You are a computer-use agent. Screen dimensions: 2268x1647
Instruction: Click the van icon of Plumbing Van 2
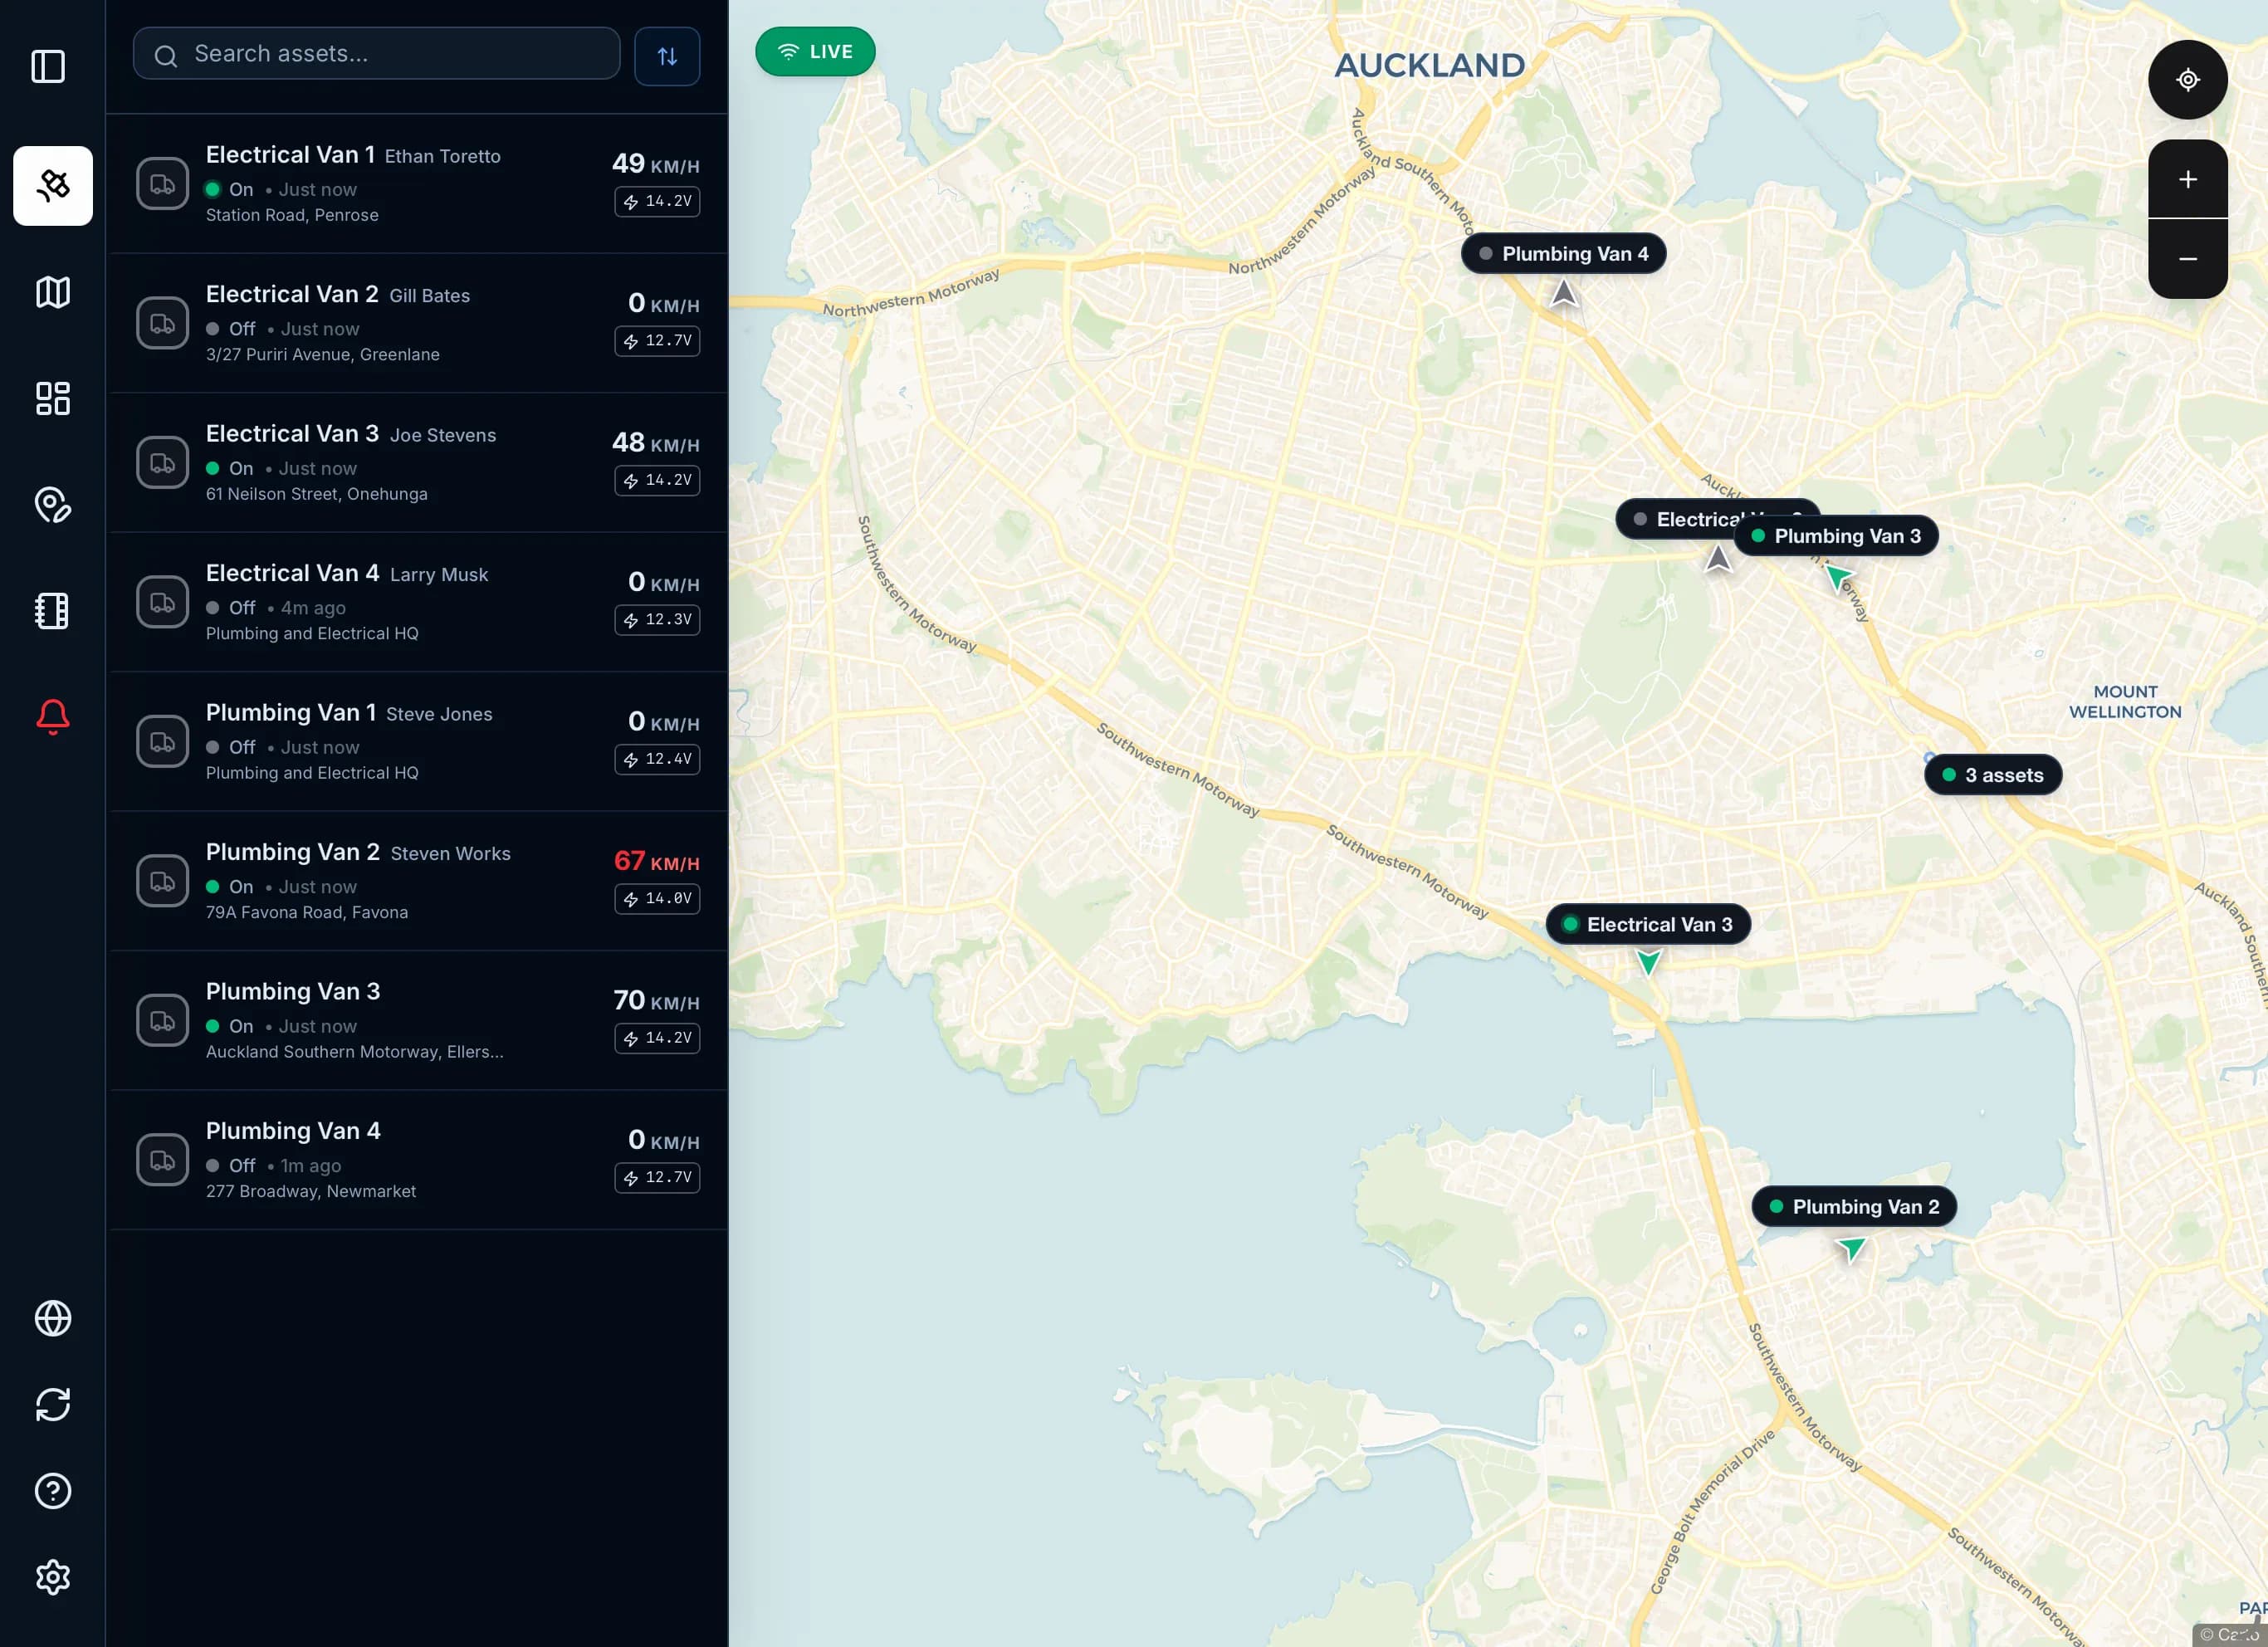tap(162, 881)
